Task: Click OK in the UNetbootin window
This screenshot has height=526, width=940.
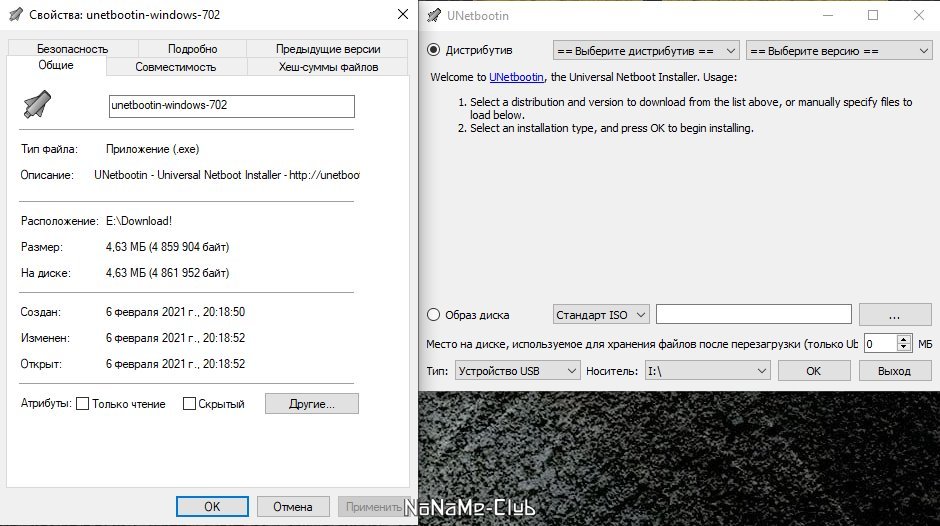Action: [x=814, y=371]
